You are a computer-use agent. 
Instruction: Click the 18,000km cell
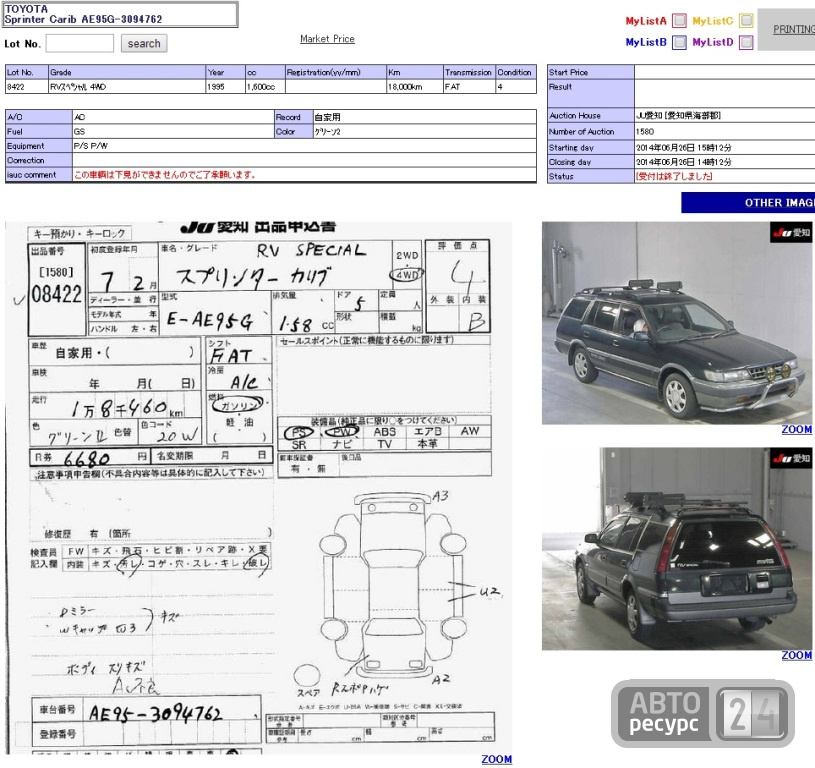pos(415,87)
